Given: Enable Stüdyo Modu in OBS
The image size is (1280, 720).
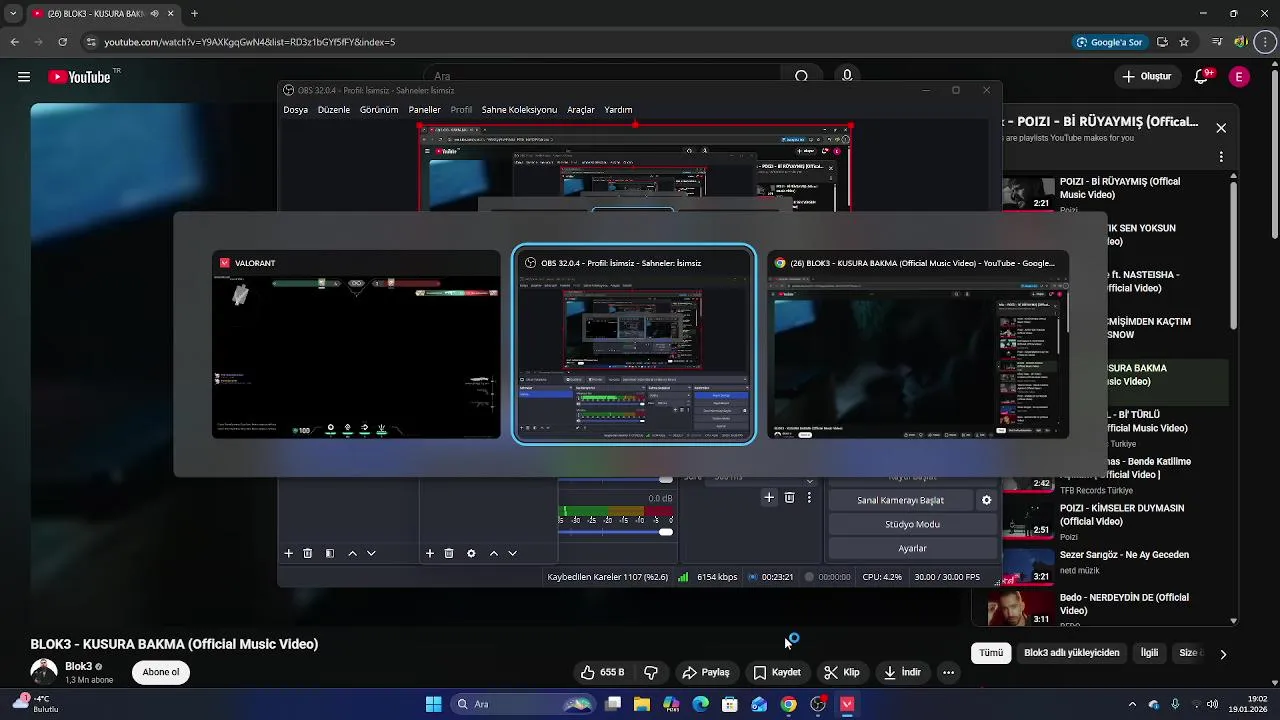Looking at the screenshot, I should 912,524.
